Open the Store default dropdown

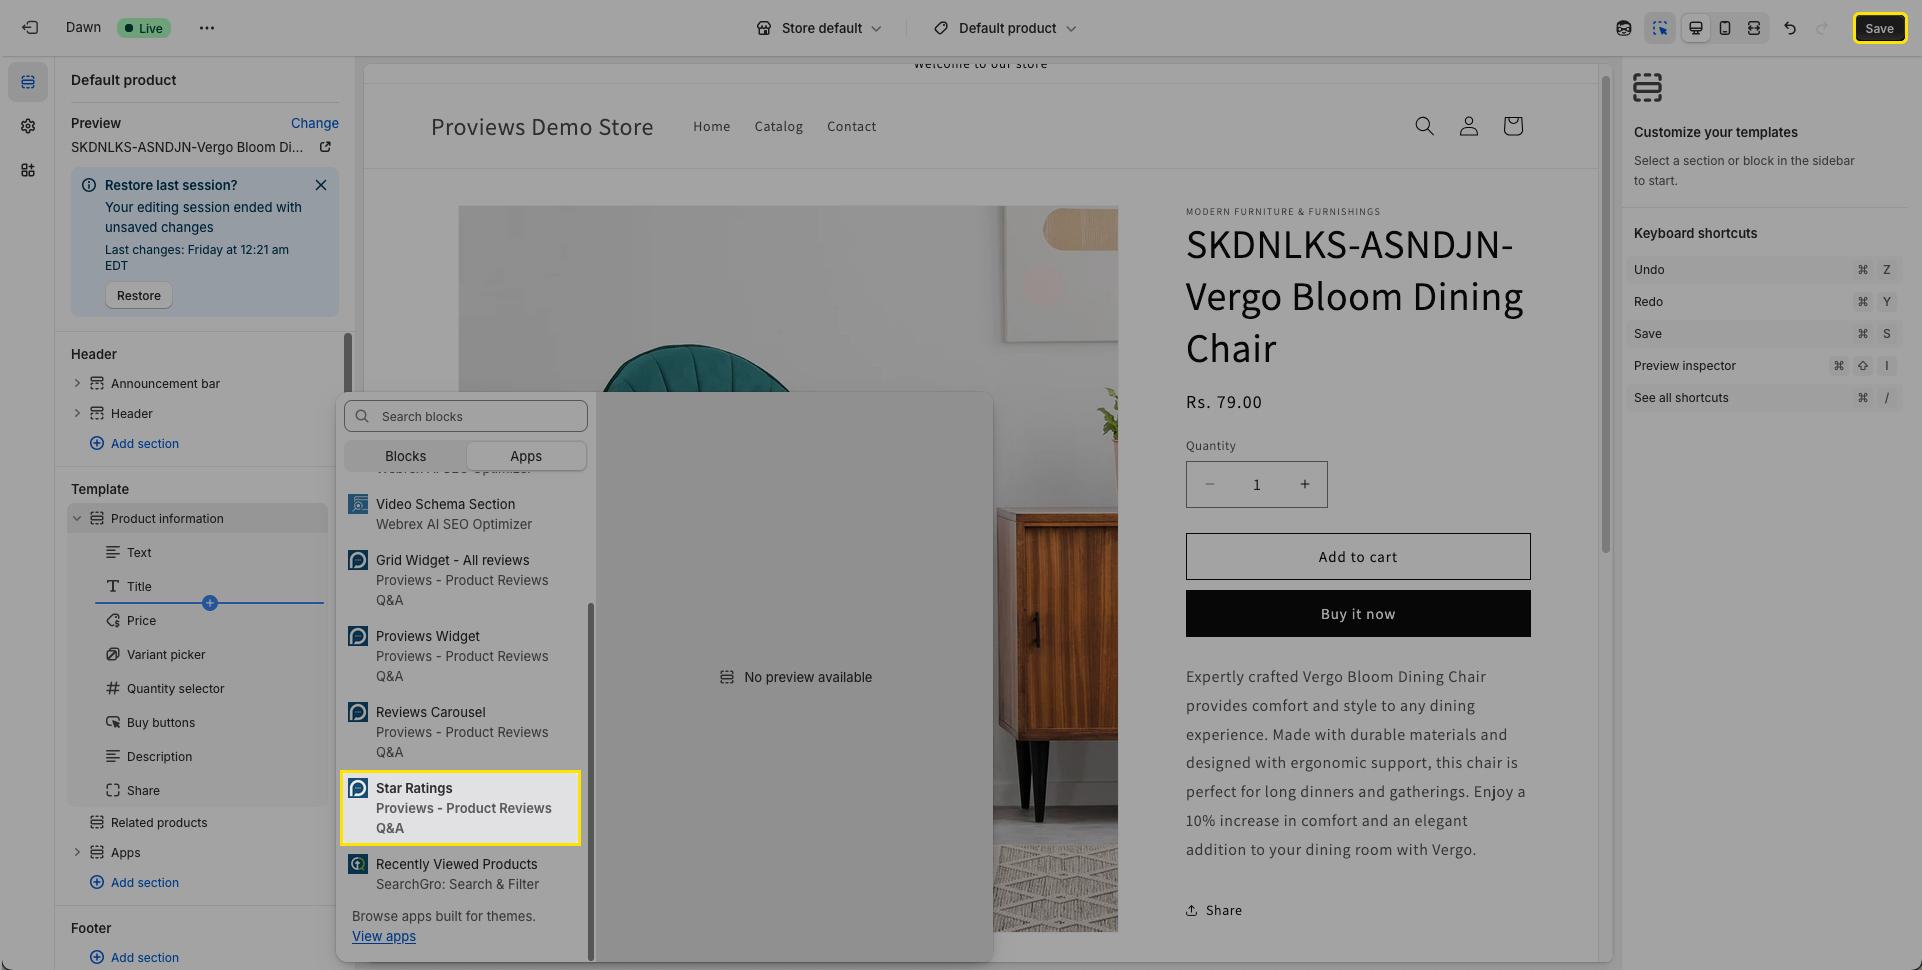click(819, 28)
